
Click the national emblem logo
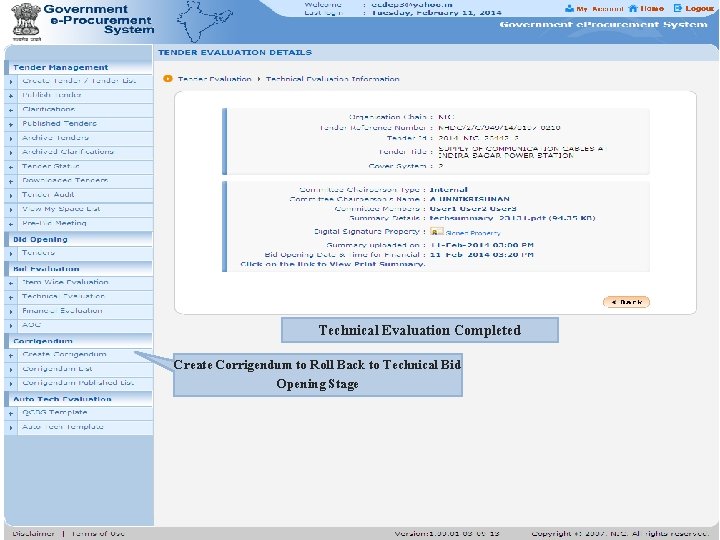26,22
